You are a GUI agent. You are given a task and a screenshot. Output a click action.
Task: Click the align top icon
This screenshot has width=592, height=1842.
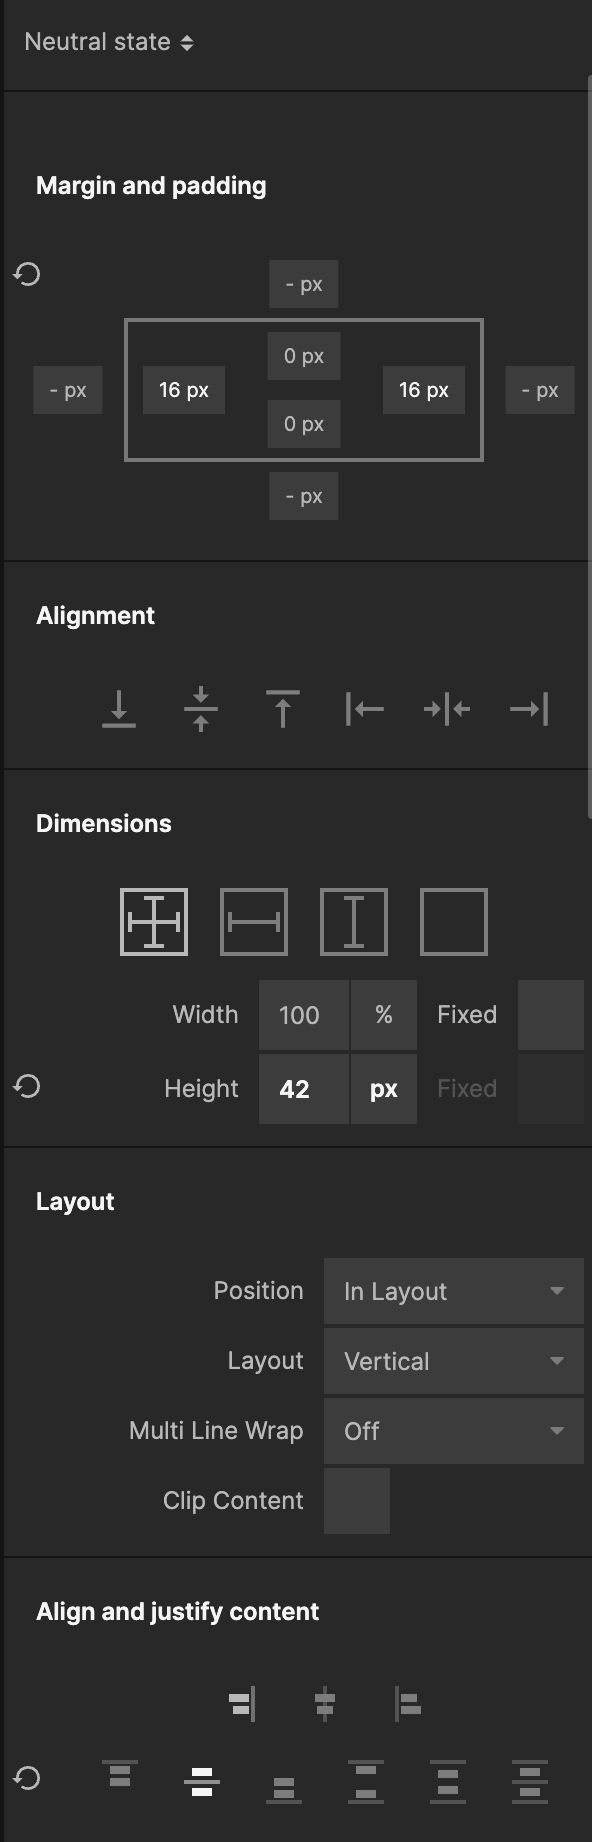point(283,709)
